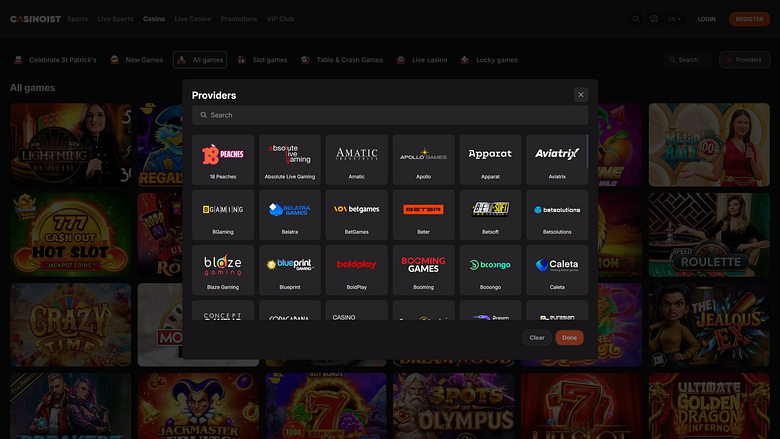Pick the Betsolutions provider tile
The height and width of the screenshot is (439, 780).
pyautogui.click(x=557, y=215)
